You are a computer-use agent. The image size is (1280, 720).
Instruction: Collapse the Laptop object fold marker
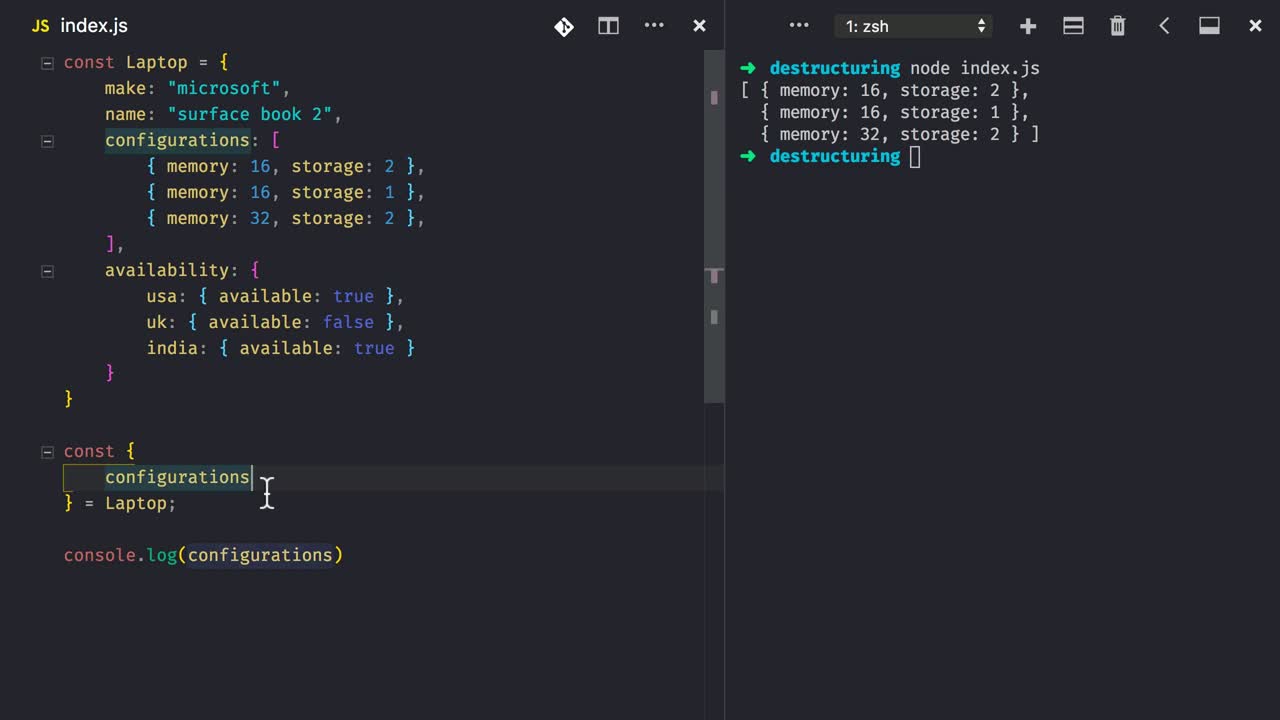(x=47, y=62)
